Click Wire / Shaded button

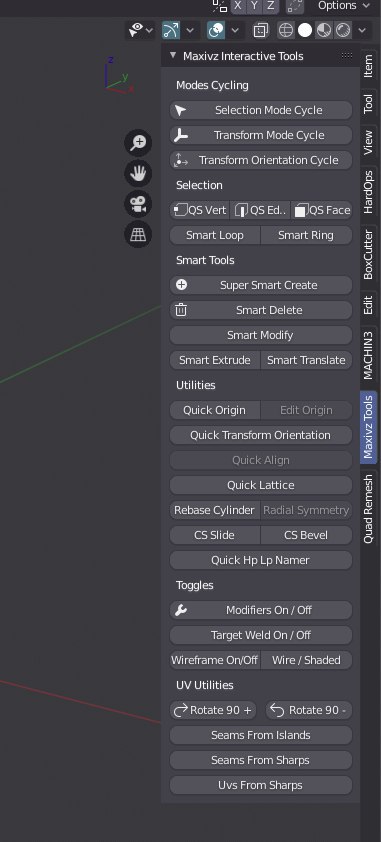(x=306, y=660)
